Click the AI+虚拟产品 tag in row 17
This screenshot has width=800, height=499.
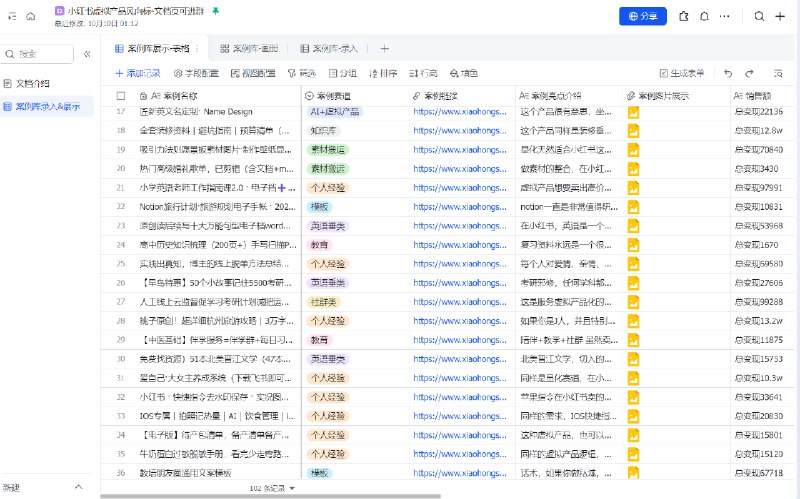pos(335,112)
